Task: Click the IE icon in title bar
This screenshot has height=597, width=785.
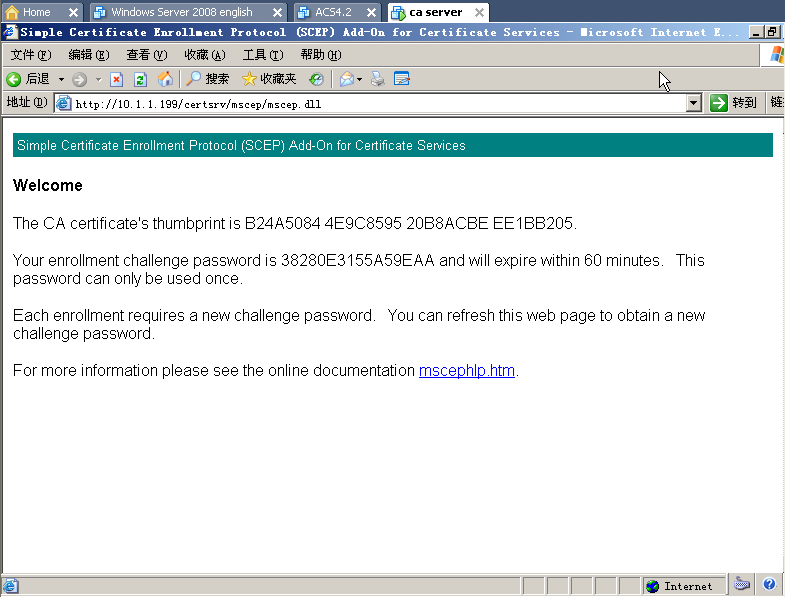Action: click(x=10, y=32)
